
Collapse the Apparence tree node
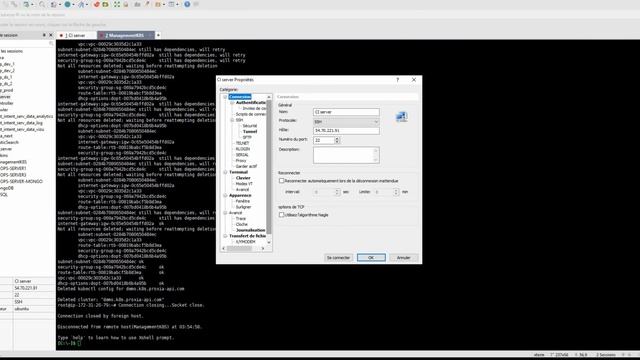tap(225, 196)
